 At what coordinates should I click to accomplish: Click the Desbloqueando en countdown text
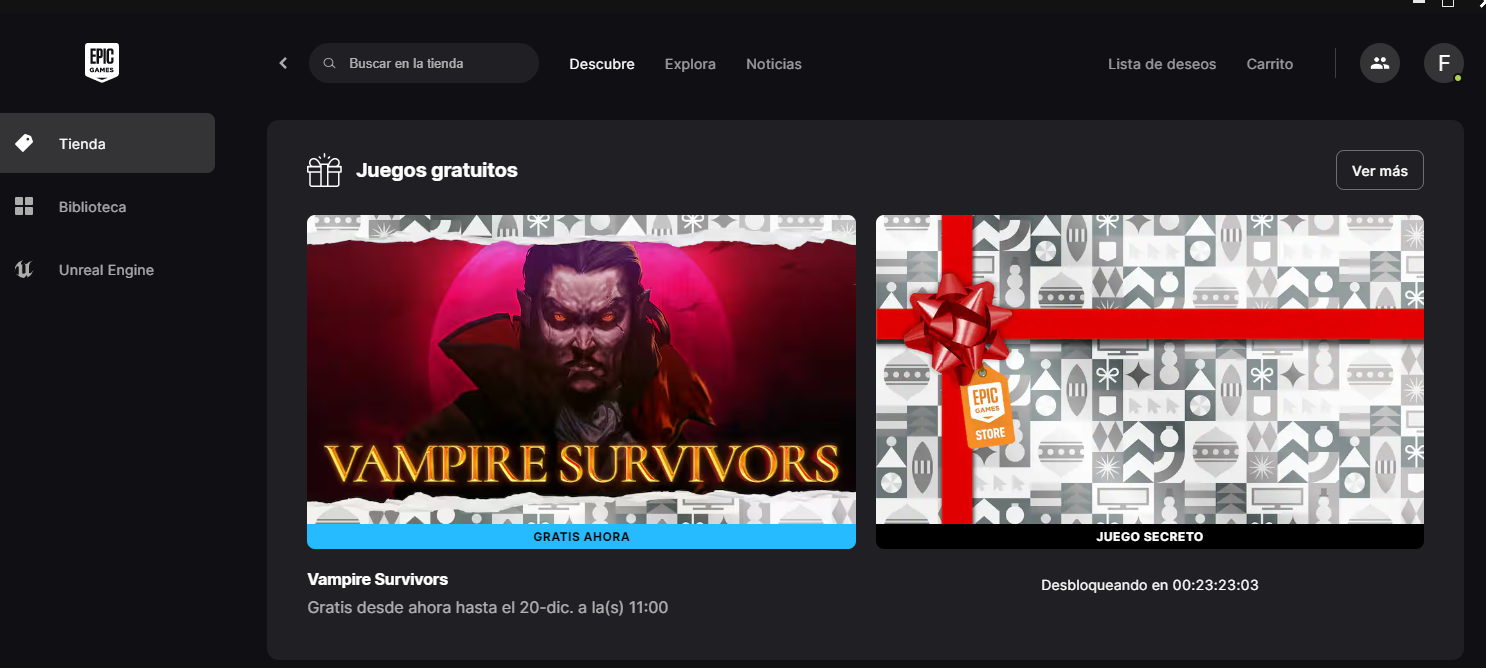[x=1150, y=585]
